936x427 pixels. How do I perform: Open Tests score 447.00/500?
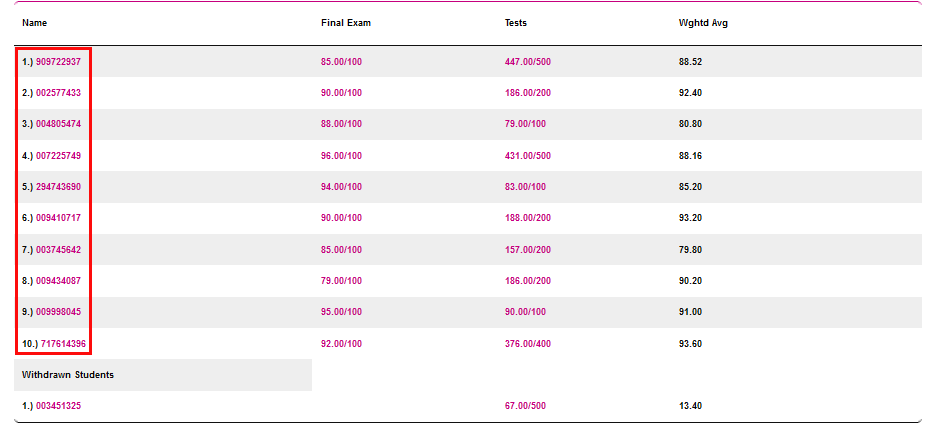(x=527, y=62)
